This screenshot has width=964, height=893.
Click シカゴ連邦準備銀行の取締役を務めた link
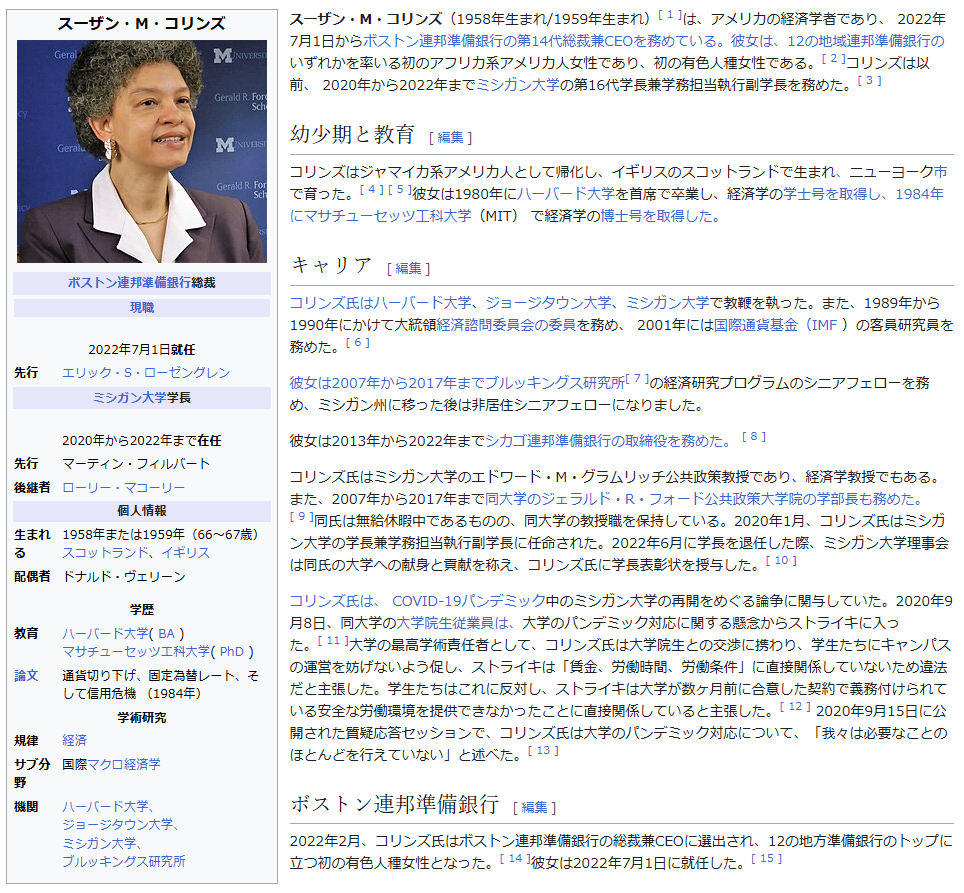pos(608,441)
